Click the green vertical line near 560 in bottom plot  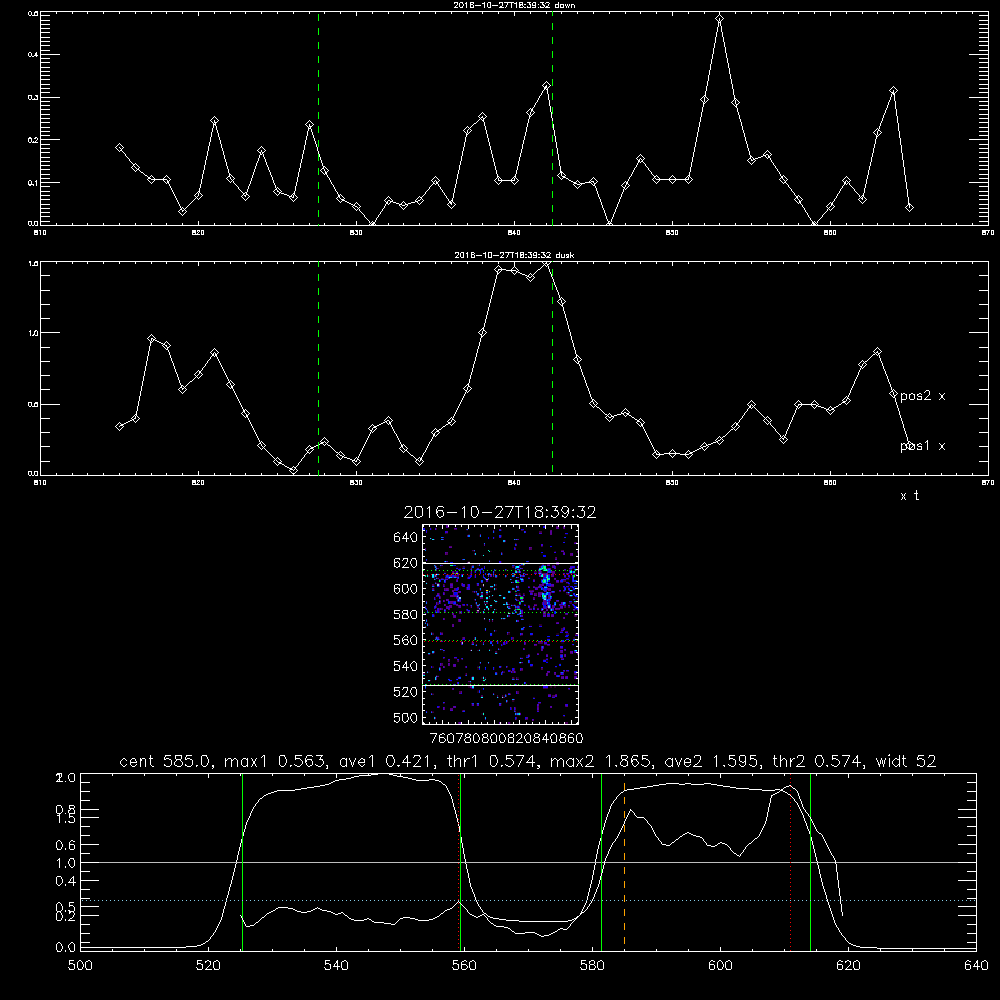(460, 862)
